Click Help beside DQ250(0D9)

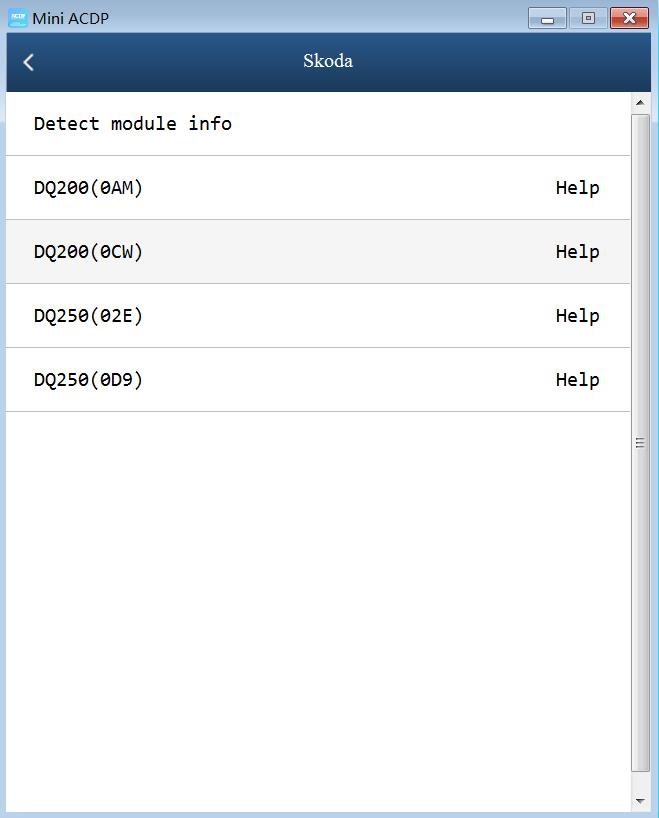(578, 380)
